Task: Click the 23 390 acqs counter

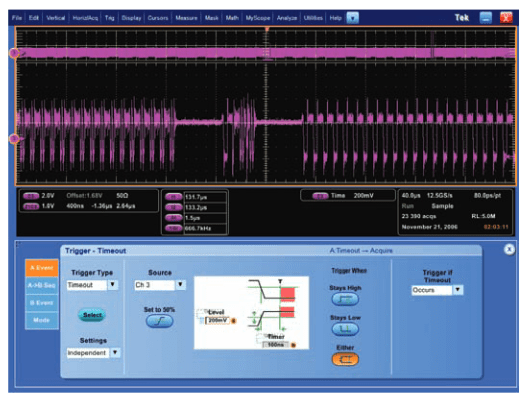Action: pyautogui.click(x=419, y=216)
